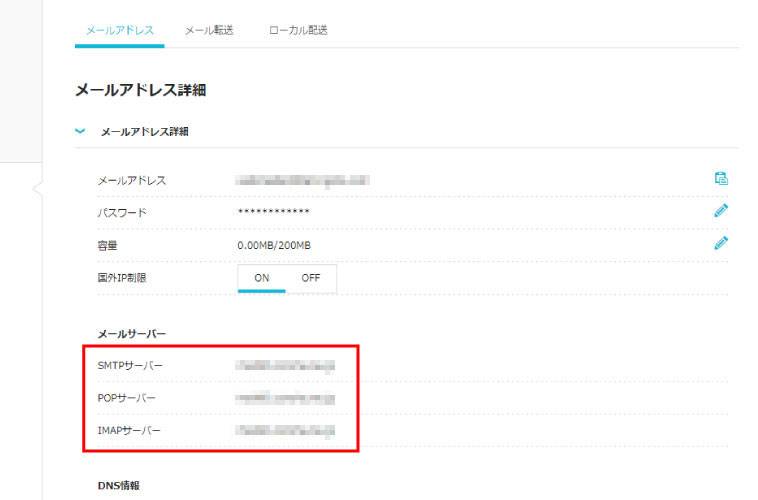Switch 国外IP制限 to OFF

311,277
